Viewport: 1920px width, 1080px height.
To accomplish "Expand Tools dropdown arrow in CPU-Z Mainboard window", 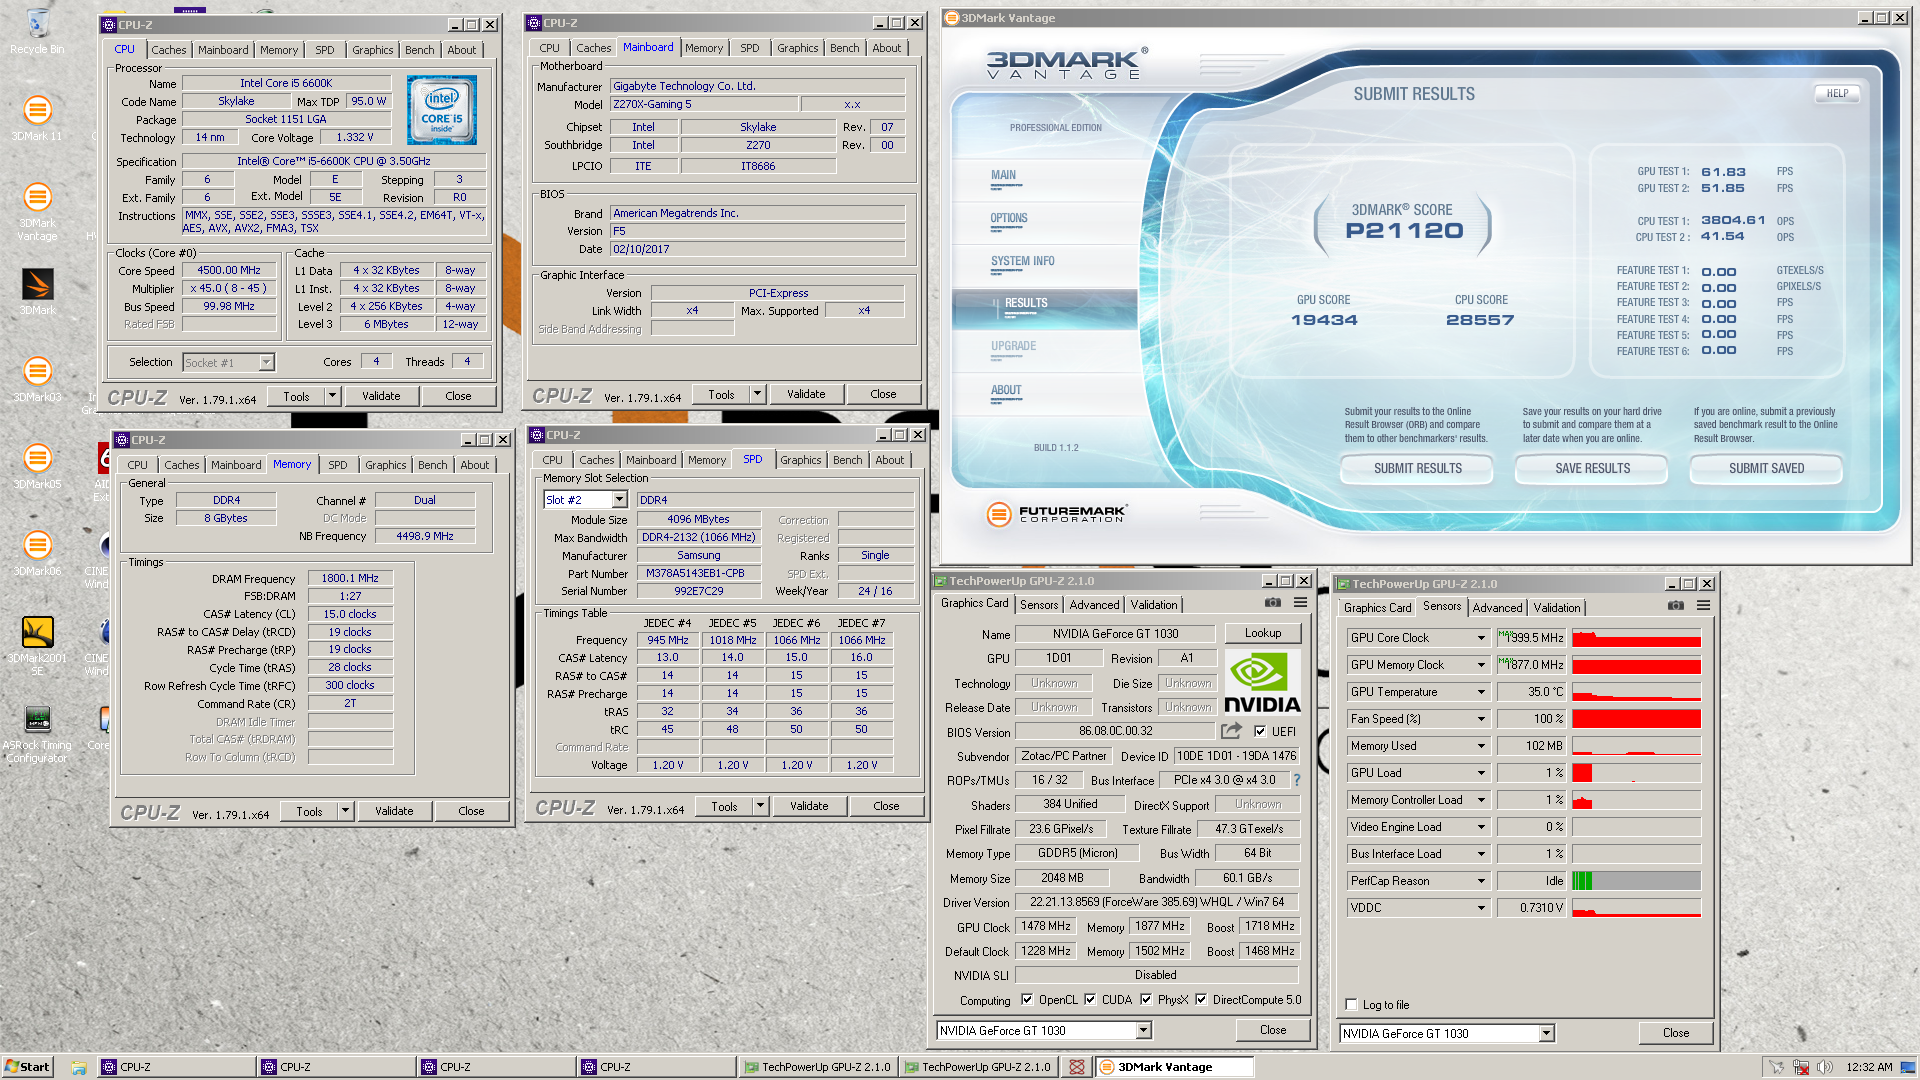I will click(757, 394).
